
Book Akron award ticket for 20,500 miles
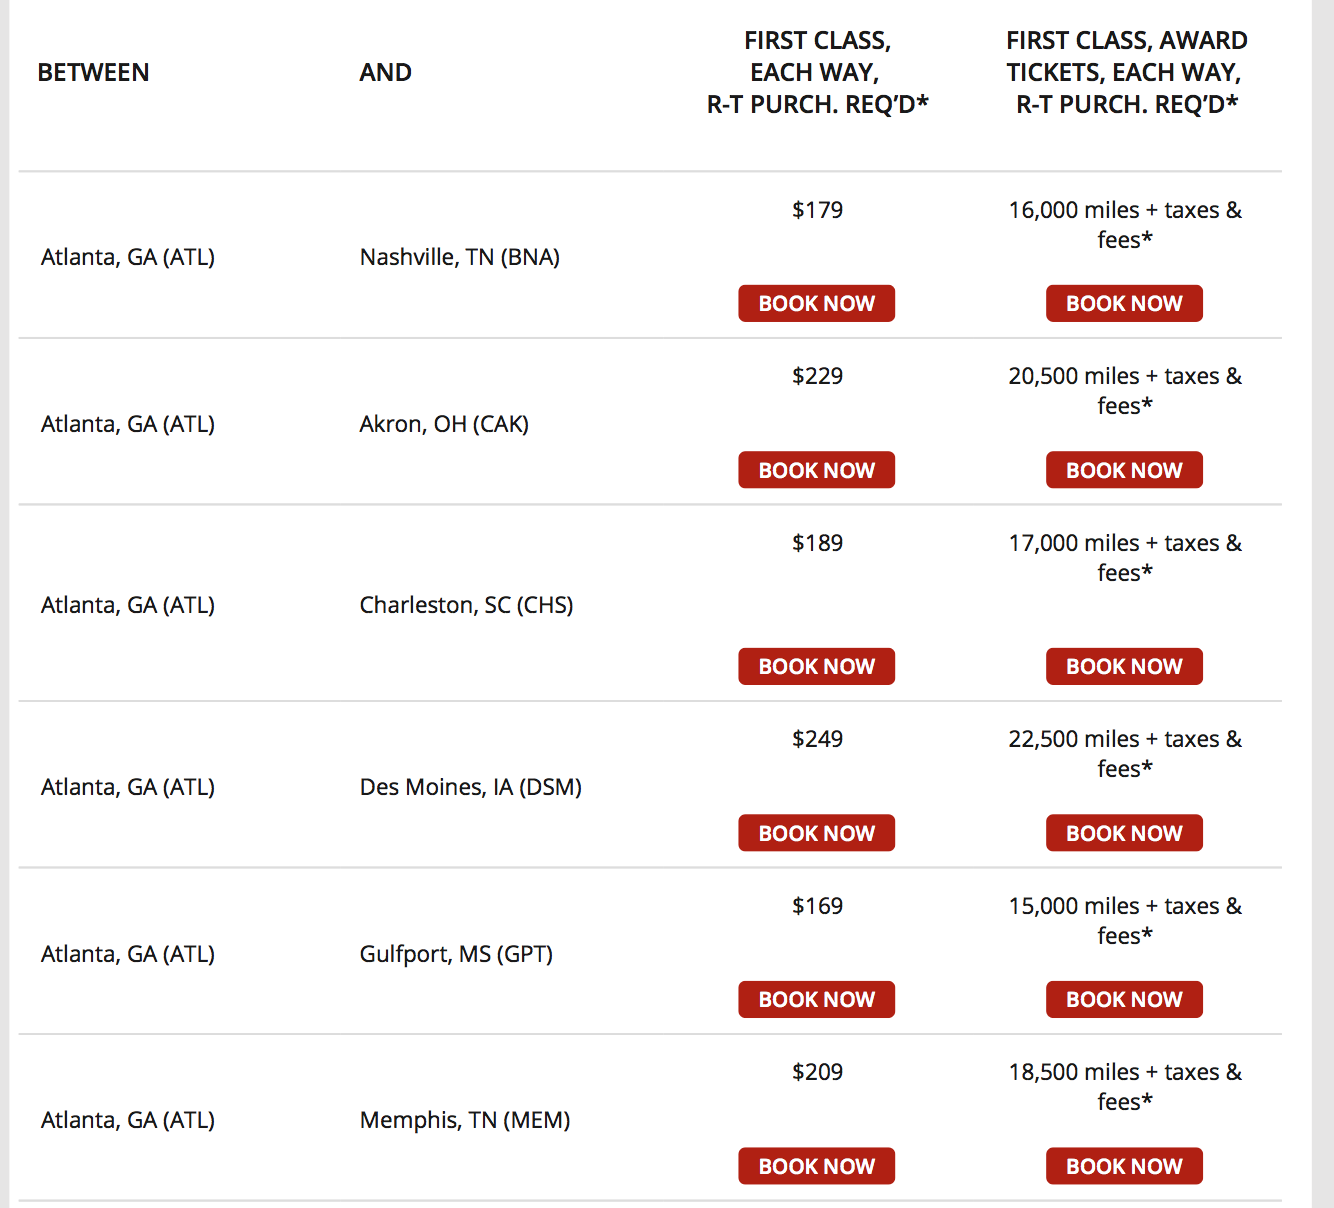tap(1124, 470)
